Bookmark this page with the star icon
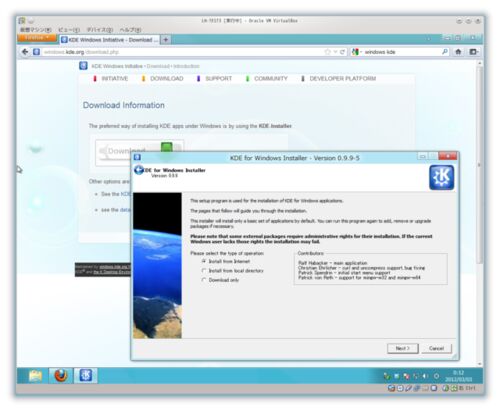 (x=328, y=52)
